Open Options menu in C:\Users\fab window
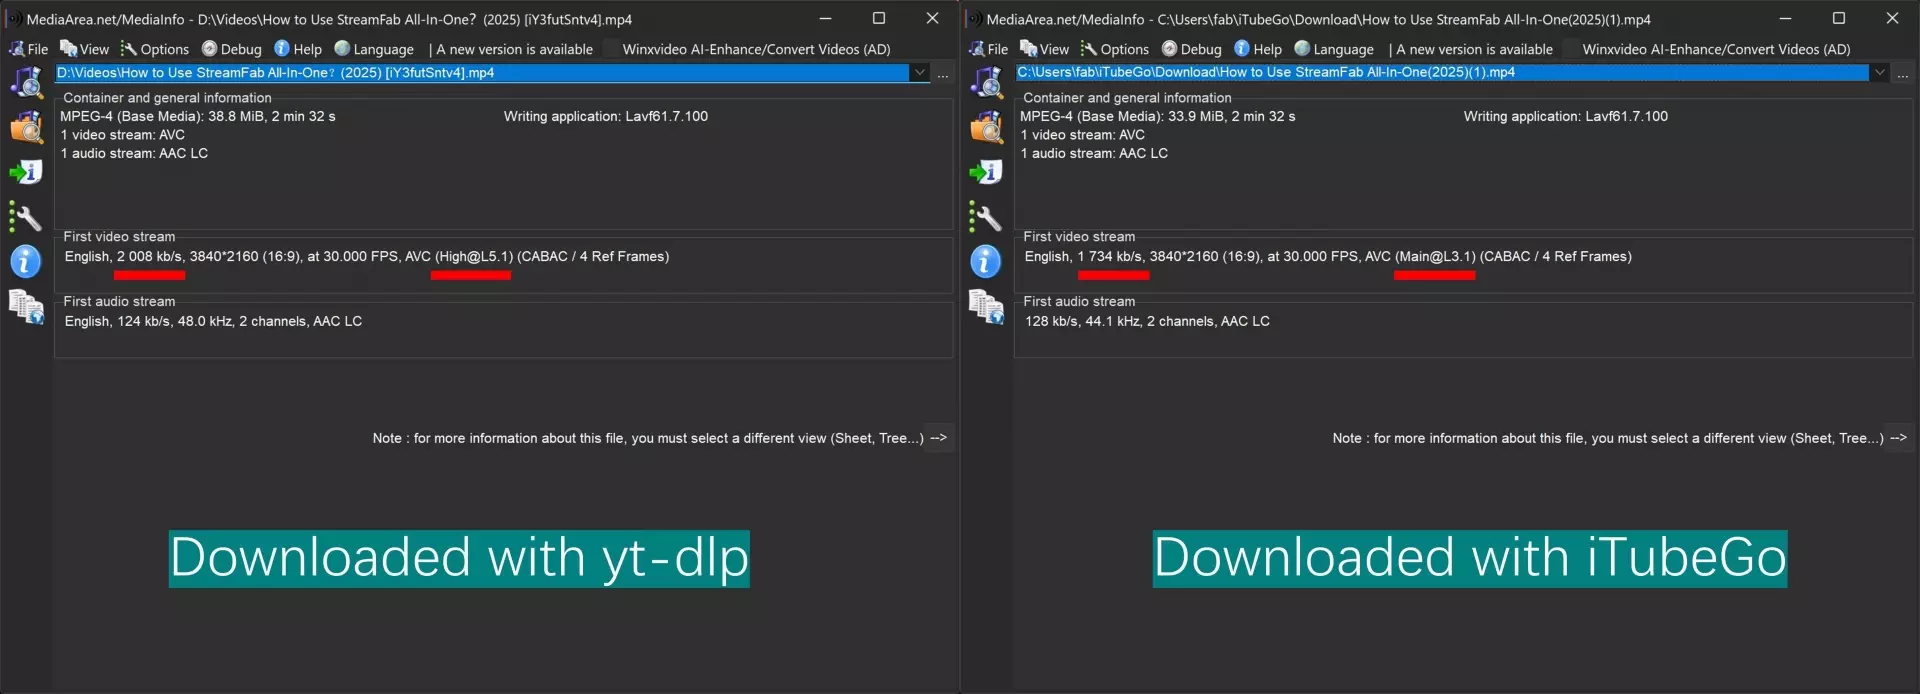Viewport: 1920px width, 694px height. tap(1115, 49)
